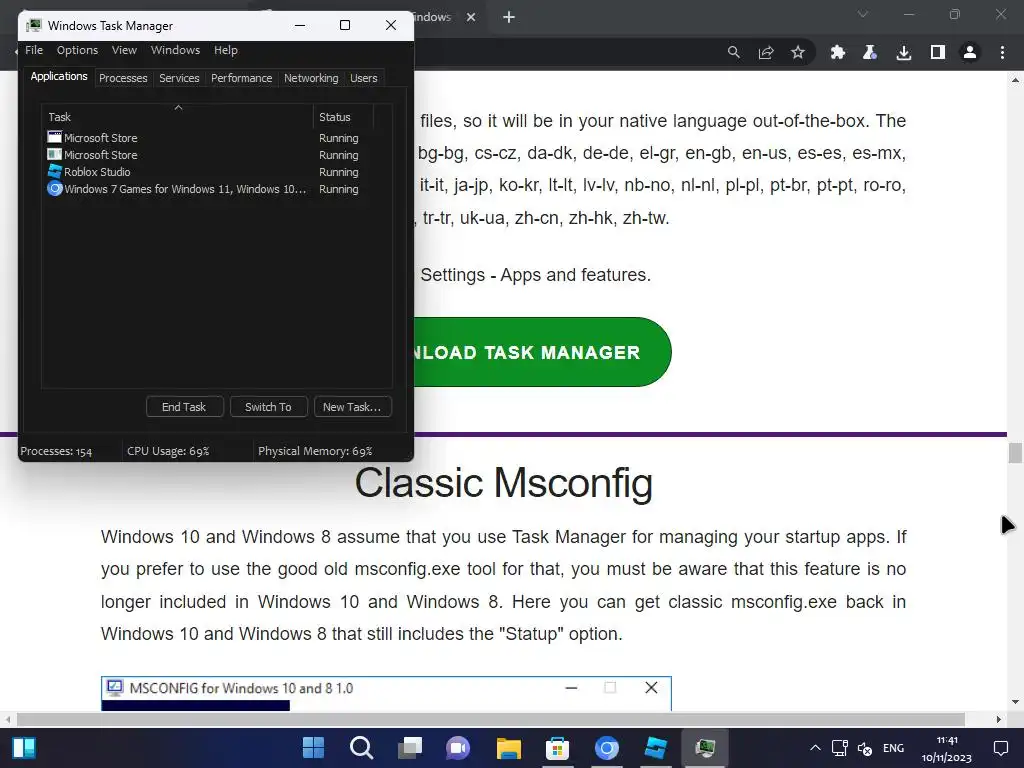Click the MSCONFIG window thumbnail image
This screenshot has height=768, width=1024.
(x=386, y=694)
